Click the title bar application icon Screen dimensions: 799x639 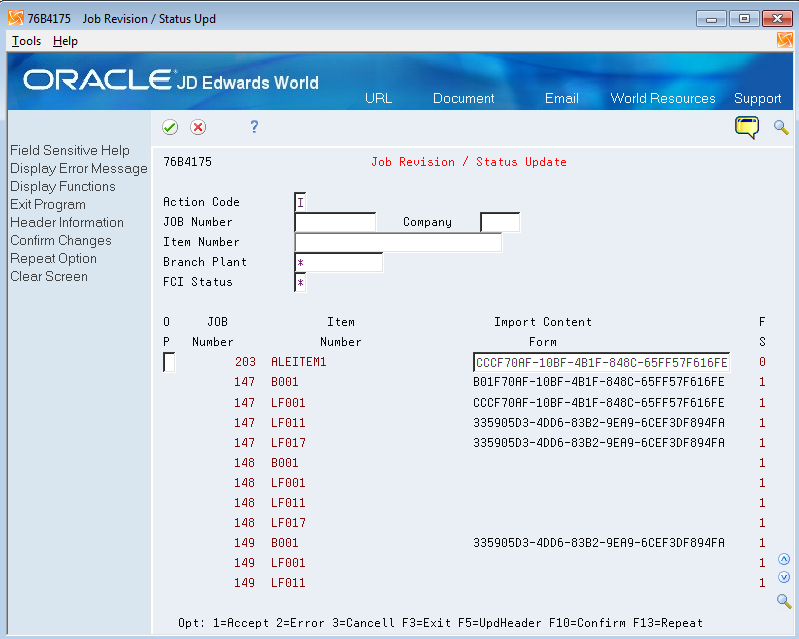tap(16, 18)
